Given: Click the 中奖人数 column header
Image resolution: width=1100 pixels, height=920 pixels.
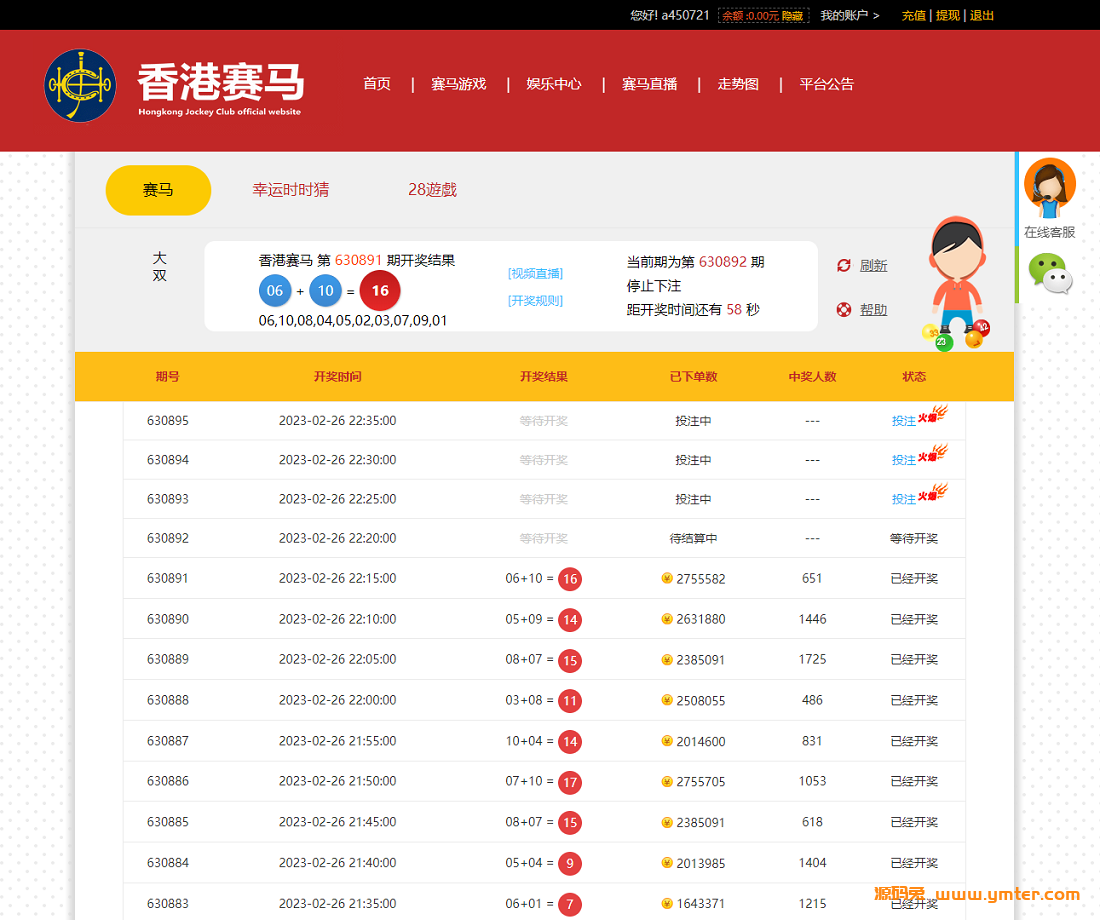Looking at the screenshot, I should click(812, 377).
